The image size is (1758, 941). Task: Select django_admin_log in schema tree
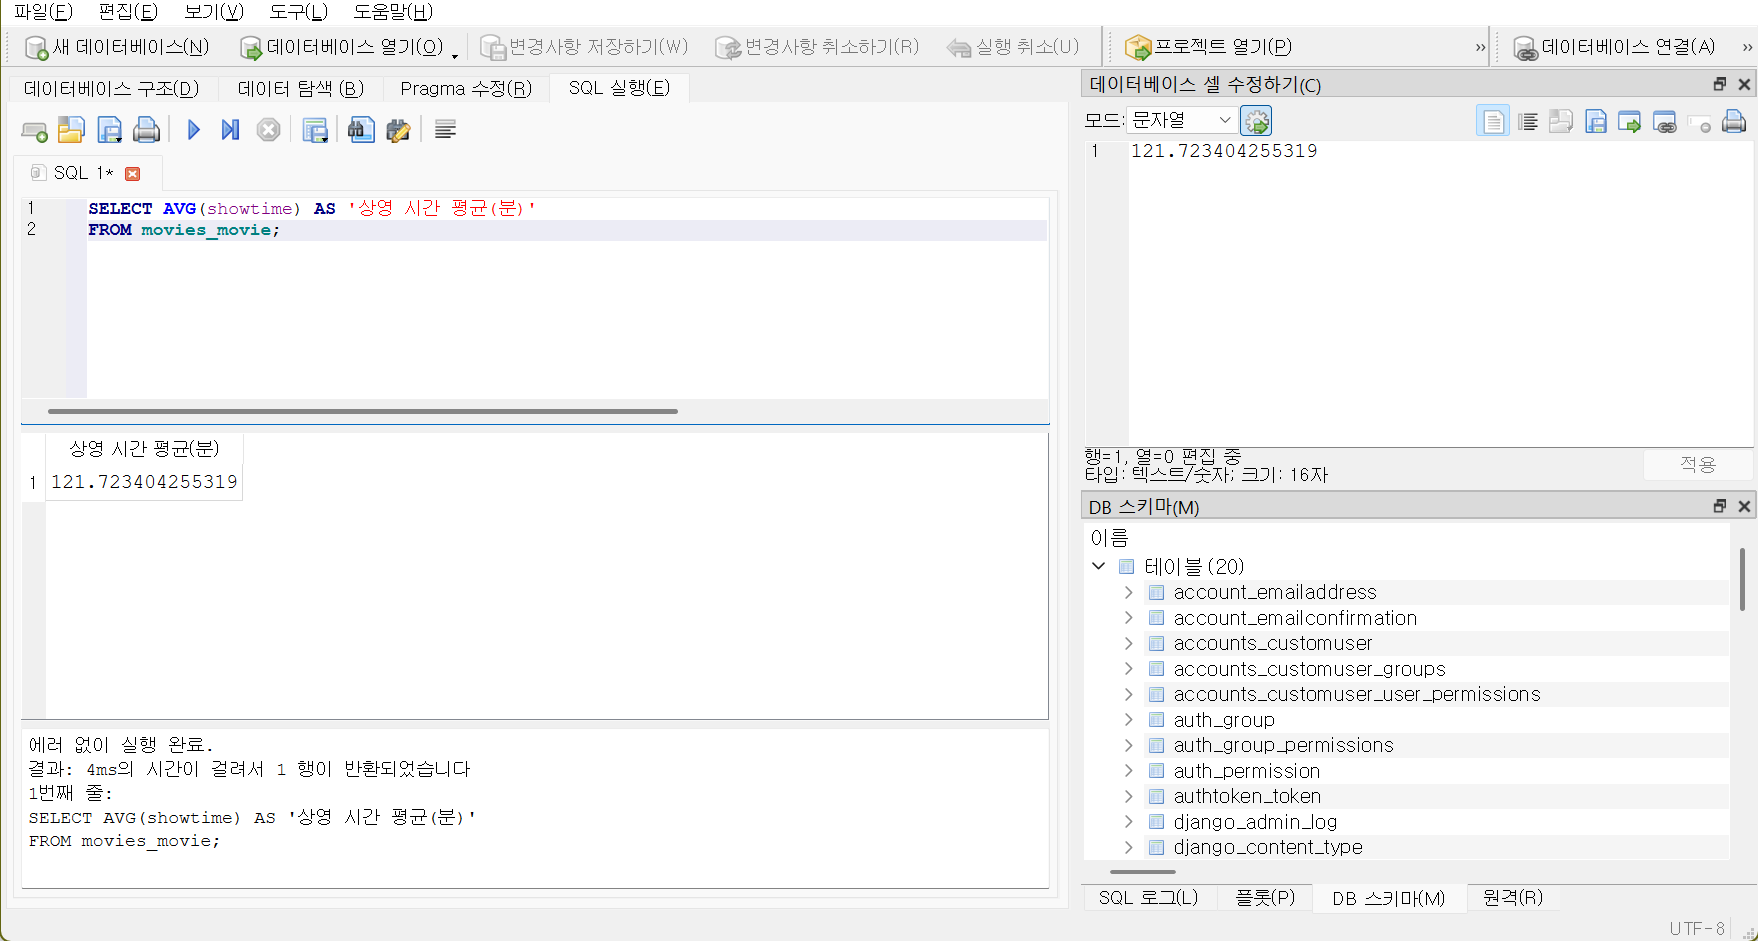pos(1255,822)
